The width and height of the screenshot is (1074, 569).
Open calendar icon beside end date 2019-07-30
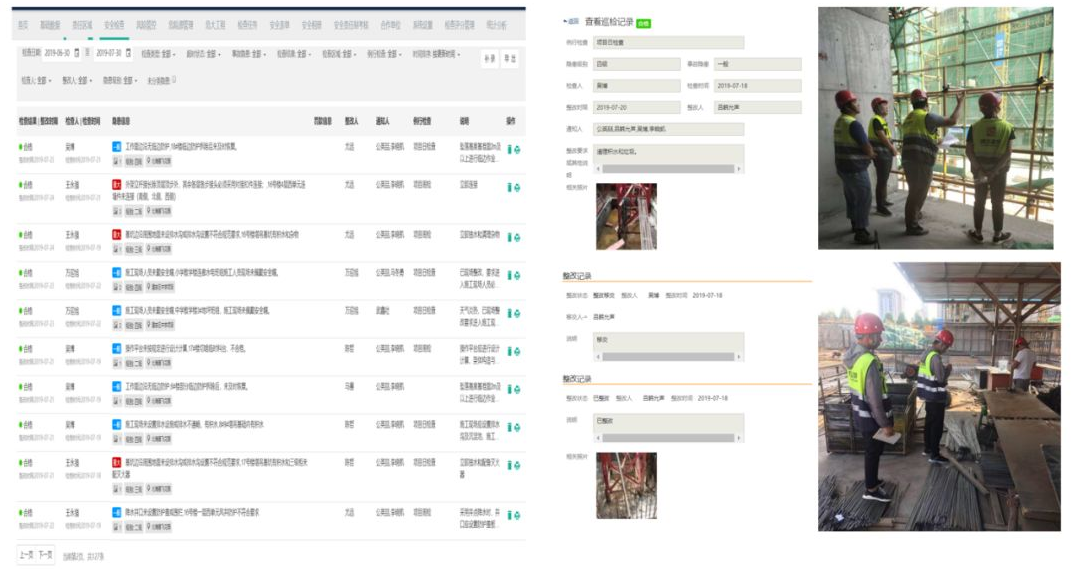[128, 53]
